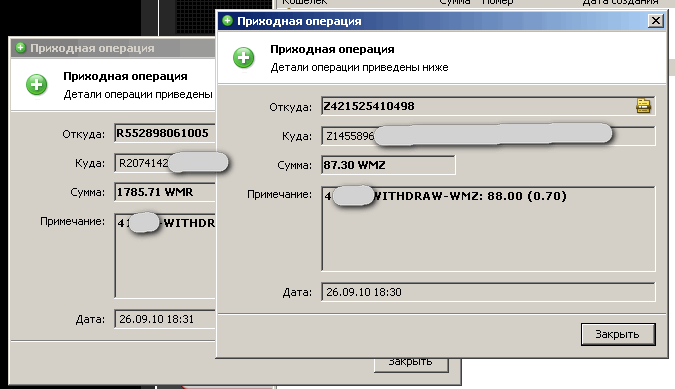Click the Сумма field 87.30 WMZ
Image resolution: width=675 pixels, height=389 pixels.
tap(388, 165)
